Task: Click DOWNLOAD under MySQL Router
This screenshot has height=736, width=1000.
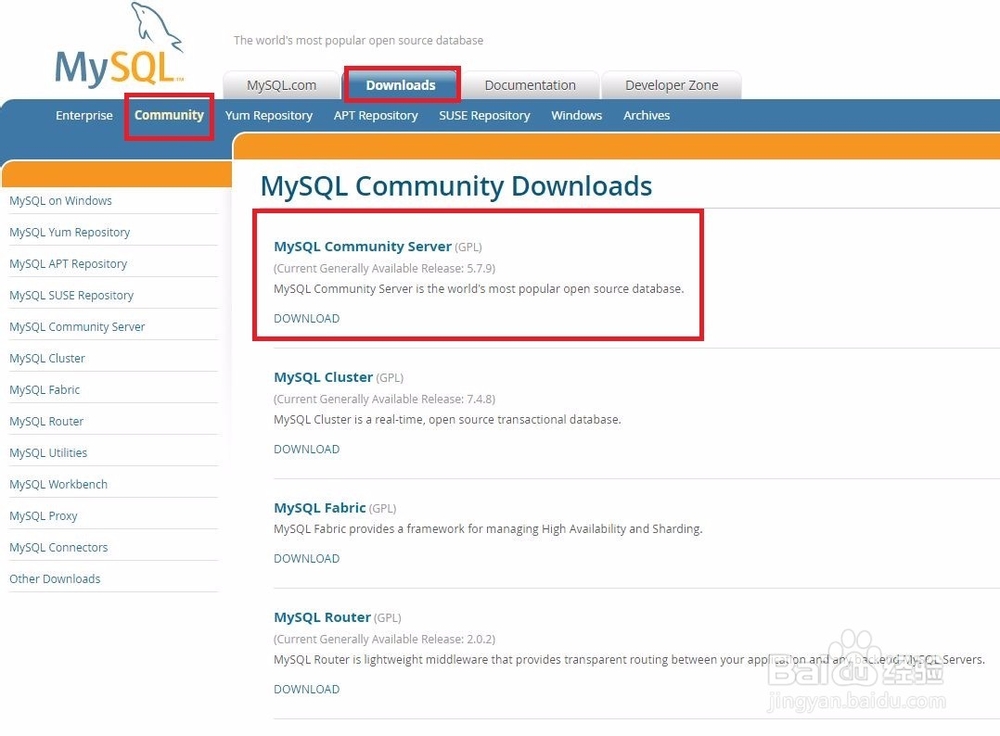Action: tap(307, 689)
